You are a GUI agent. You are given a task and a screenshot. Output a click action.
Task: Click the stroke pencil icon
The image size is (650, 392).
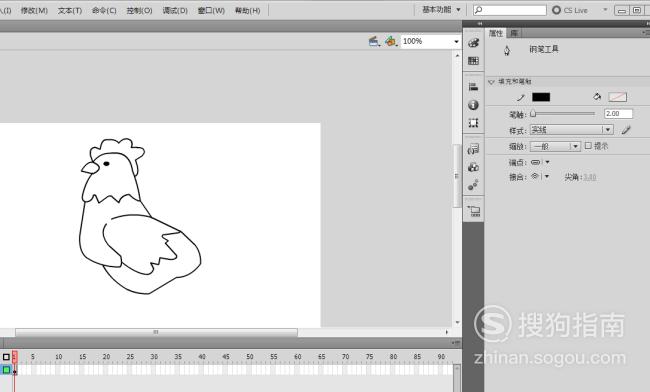(521, 97)
